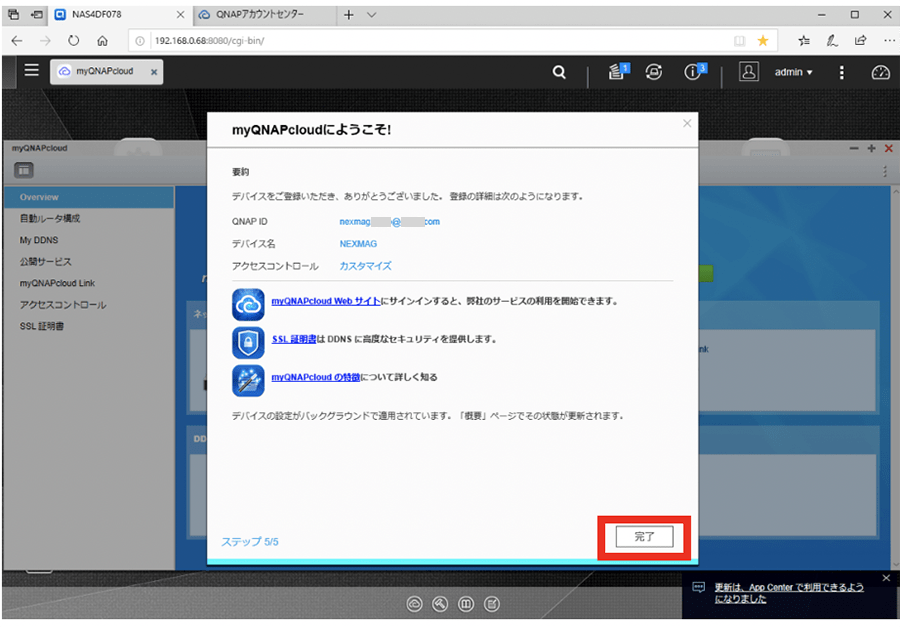900x627 pixels.
Task: Switch to the QNAPアカウントセンター browser tab
Action: click(265, 15)
